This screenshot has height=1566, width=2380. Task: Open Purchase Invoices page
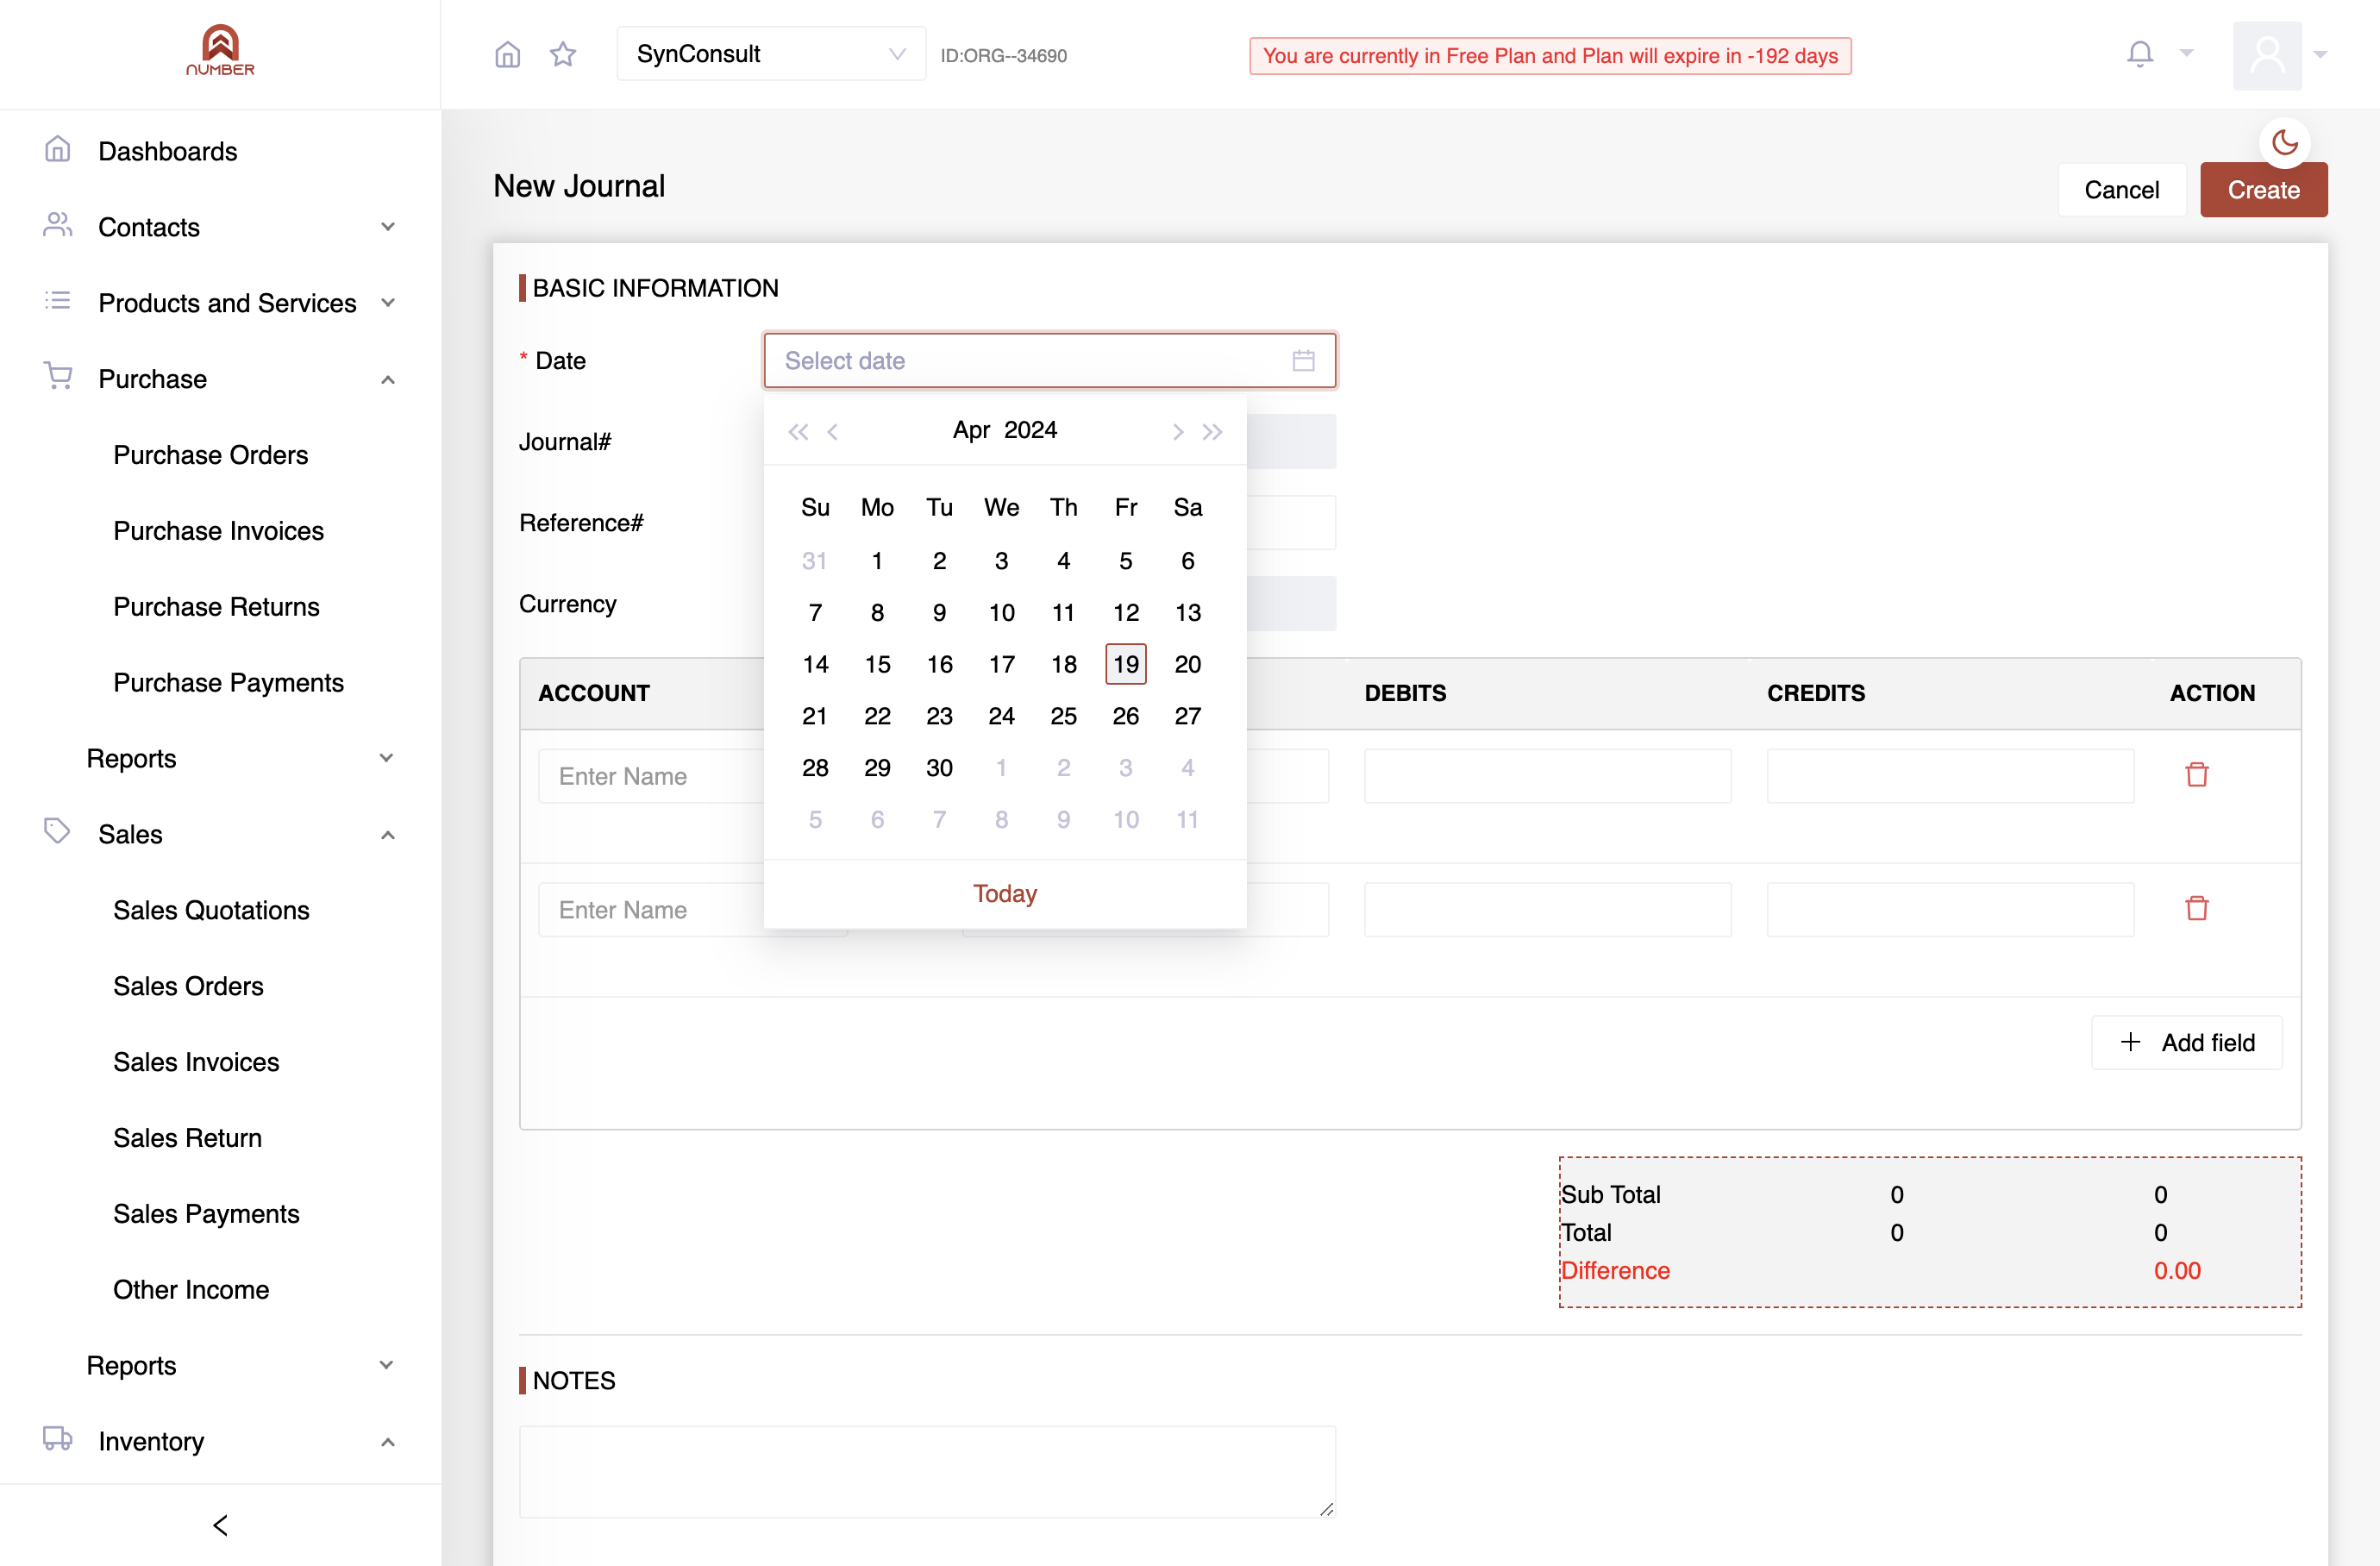pyautogui.click(x=218, y=531)
